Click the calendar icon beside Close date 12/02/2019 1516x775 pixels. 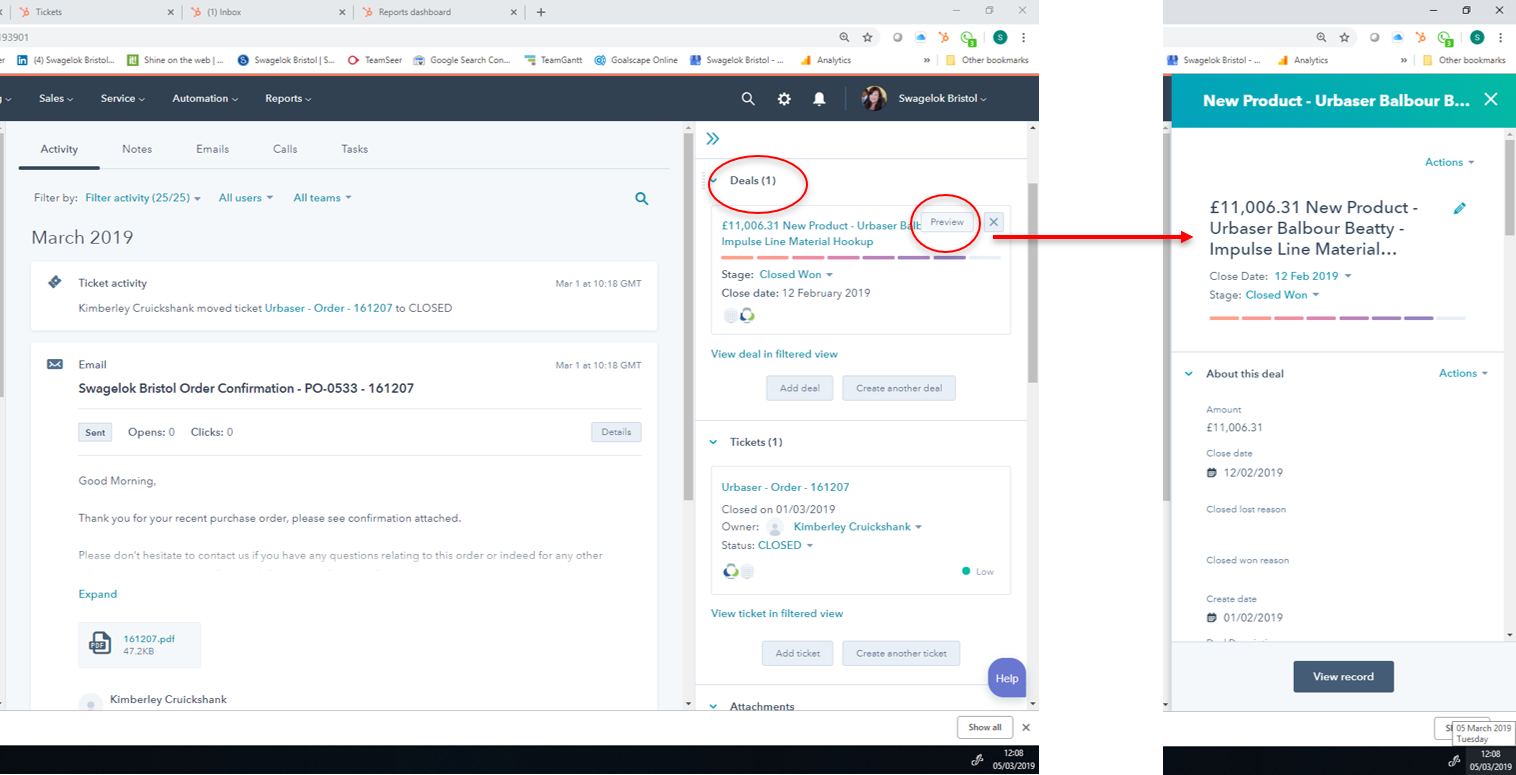(1212, 472)
